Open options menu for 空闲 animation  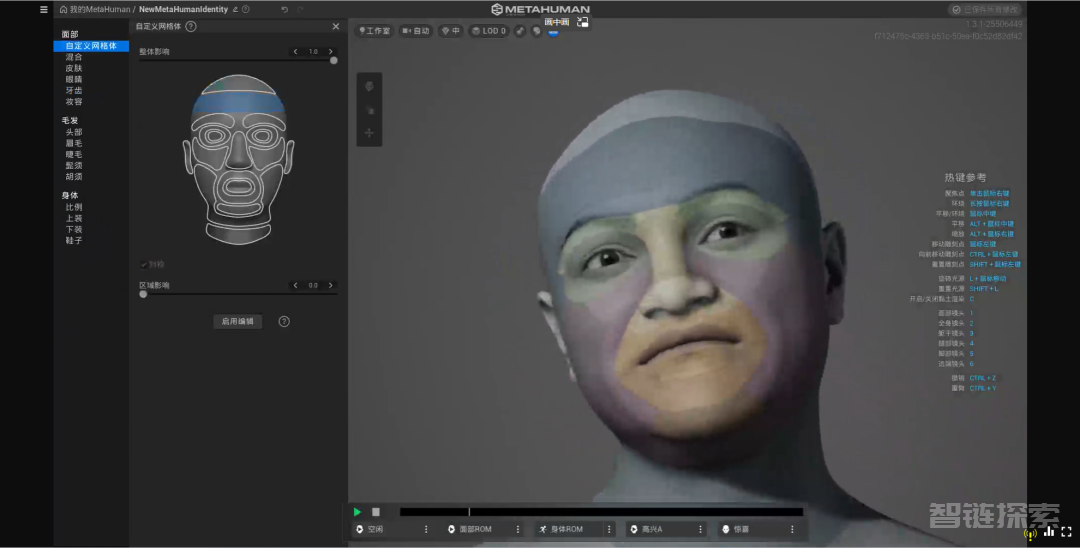(426, 529)
